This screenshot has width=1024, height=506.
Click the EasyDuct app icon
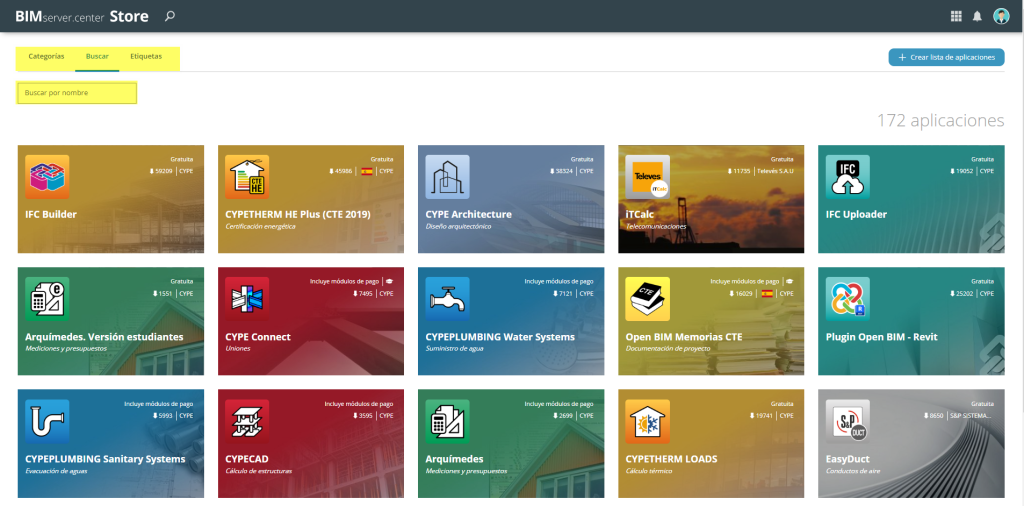847,421
